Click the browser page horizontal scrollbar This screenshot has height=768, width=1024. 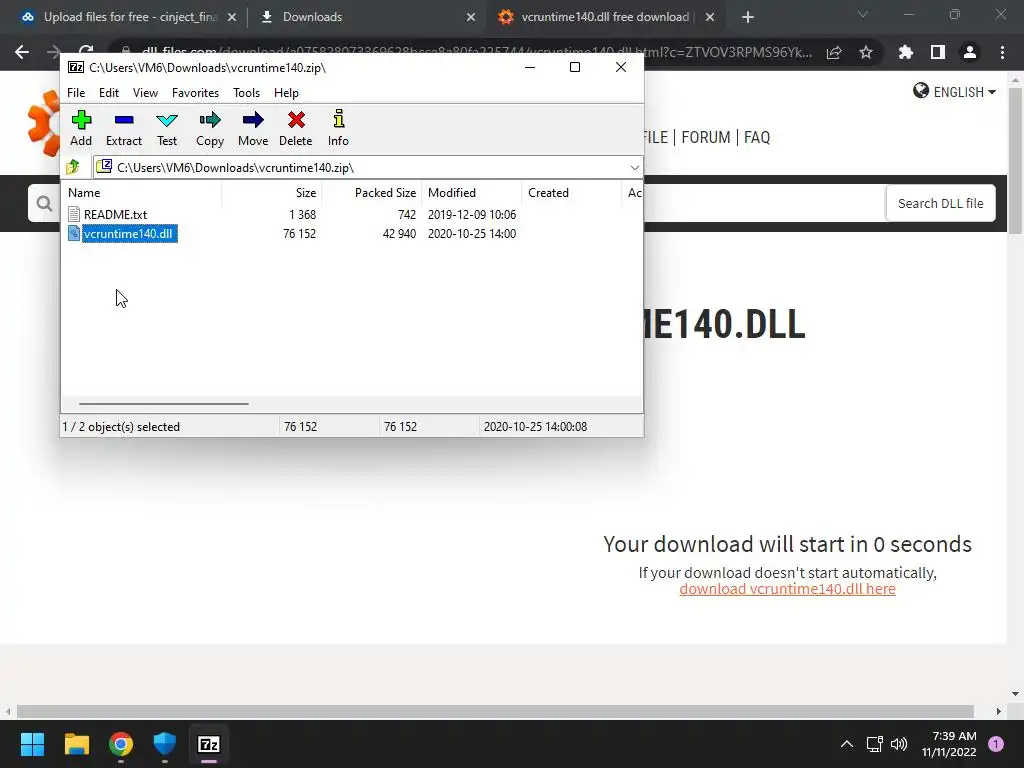[x=495, y=711]
